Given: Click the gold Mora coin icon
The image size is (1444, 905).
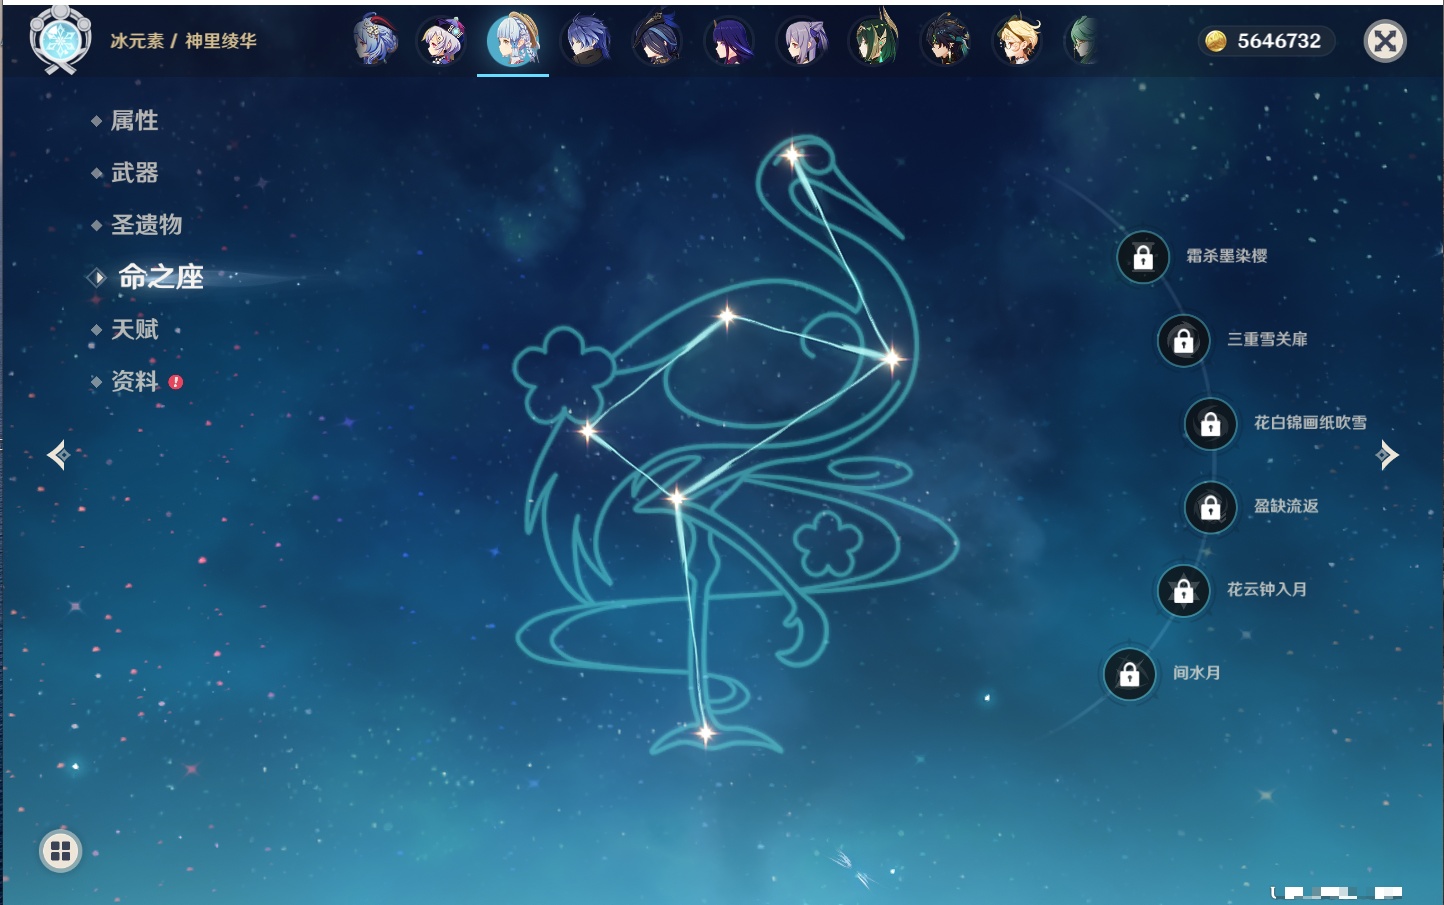Looking at the screenshot, I should [x=1215, y=41].
